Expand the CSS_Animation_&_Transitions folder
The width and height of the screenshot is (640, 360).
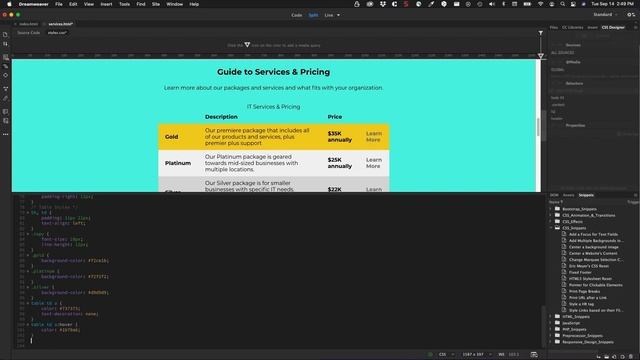point(551,215)
